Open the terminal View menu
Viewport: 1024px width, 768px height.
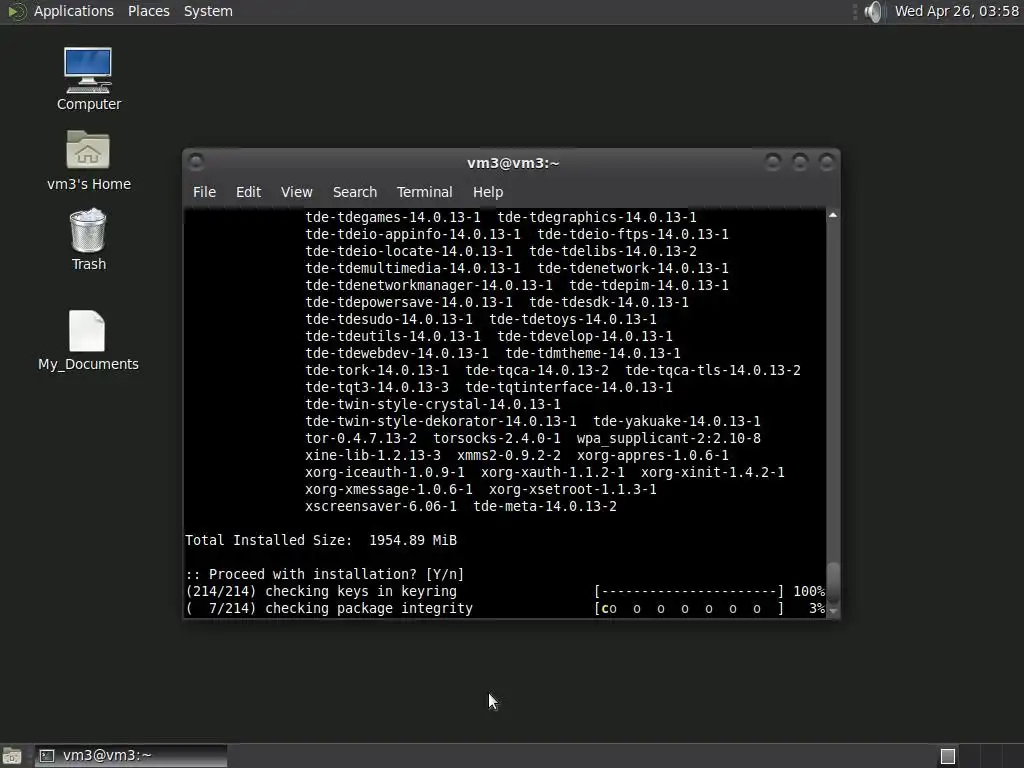296,192
